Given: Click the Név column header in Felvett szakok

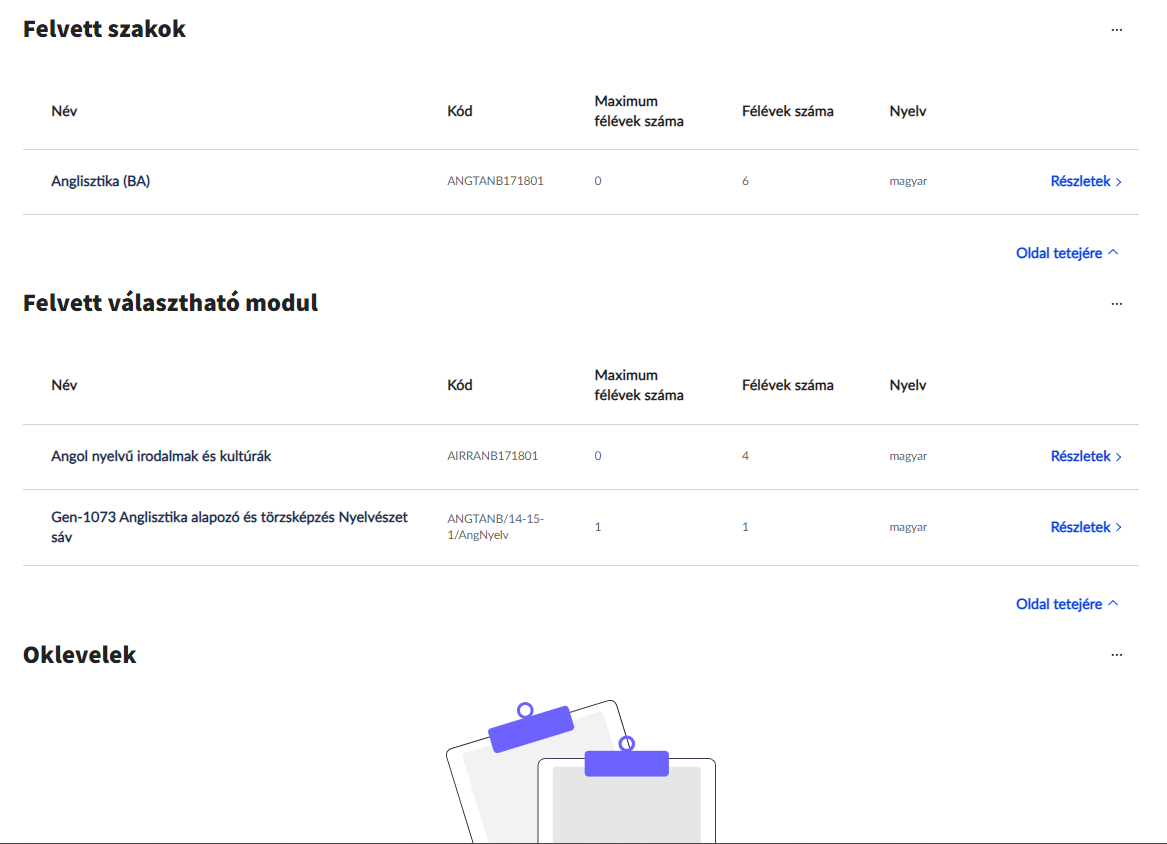Looking at the screenshot, I should (x=64, y=111).
